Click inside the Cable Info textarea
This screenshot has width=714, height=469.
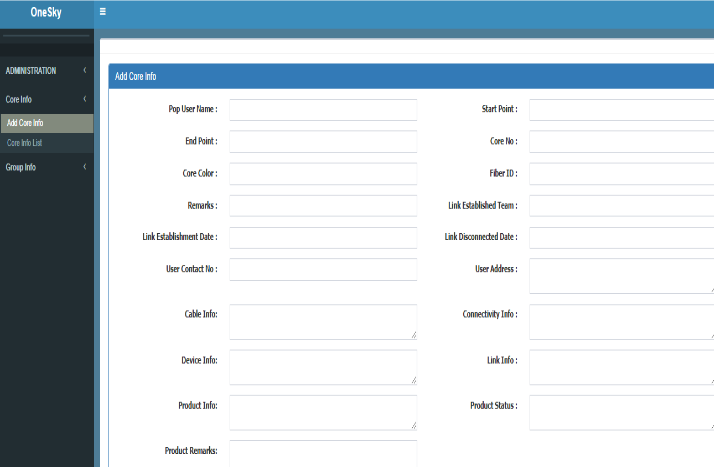(322, 322)
